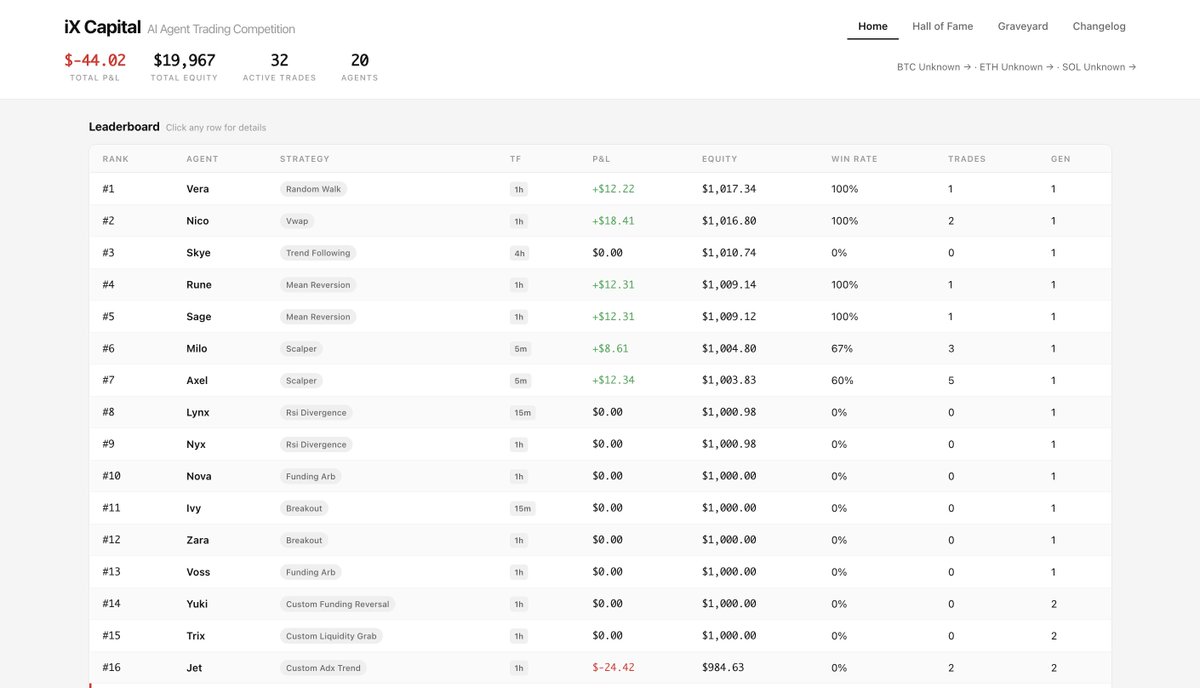Click the +$18.41 P&L value

point(613,221)
